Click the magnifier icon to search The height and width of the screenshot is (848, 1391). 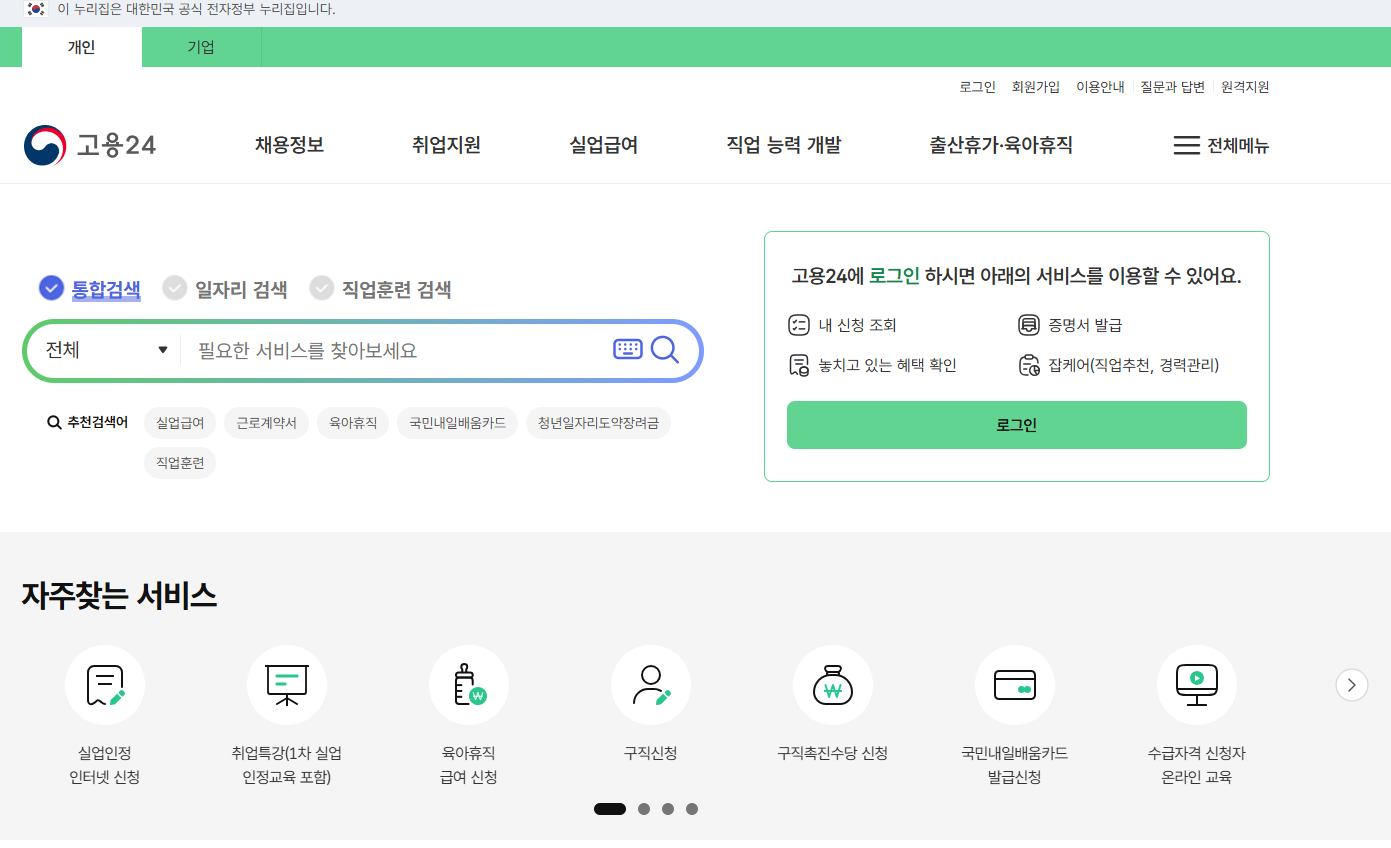tap(665, 350)
